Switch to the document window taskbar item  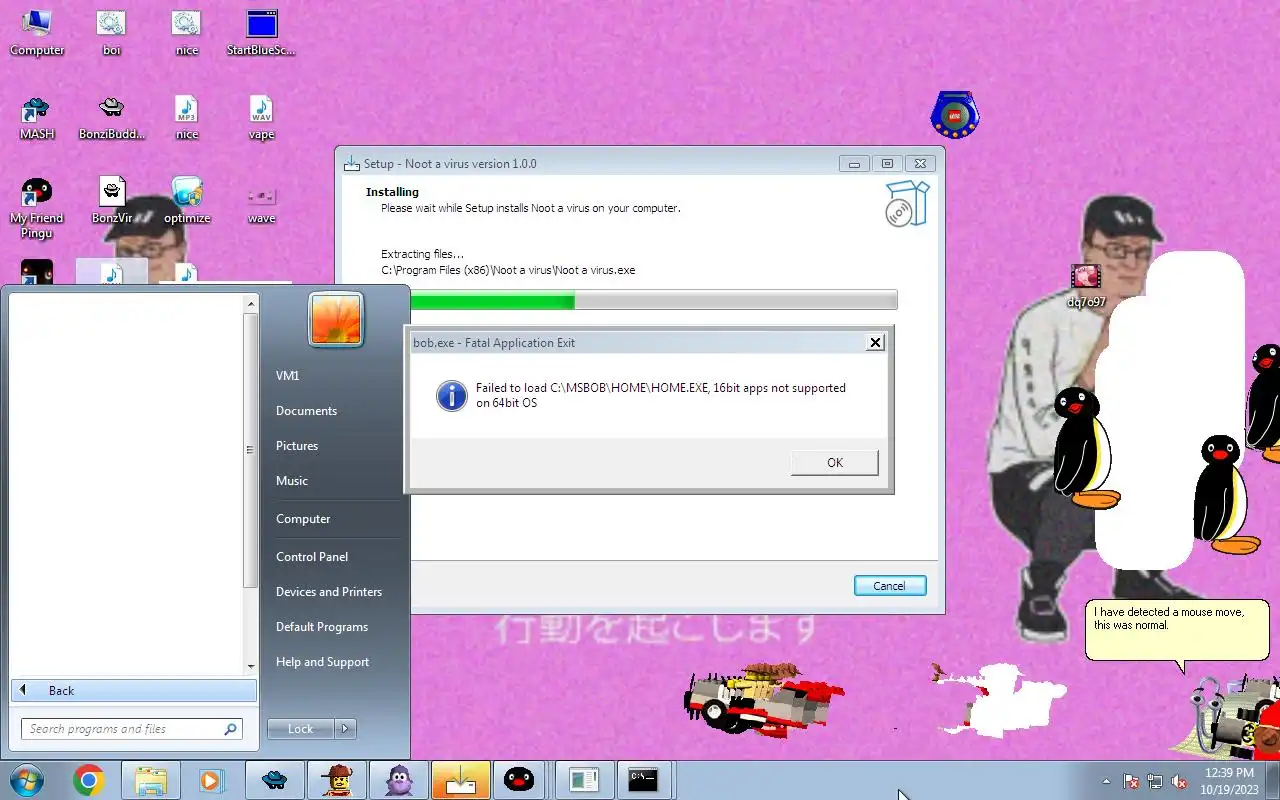[x=584, y=780]
